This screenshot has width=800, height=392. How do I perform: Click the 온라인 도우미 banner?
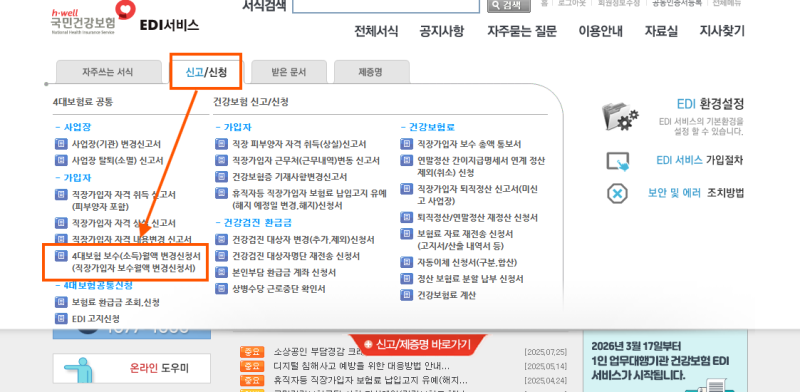click(132, 368)
